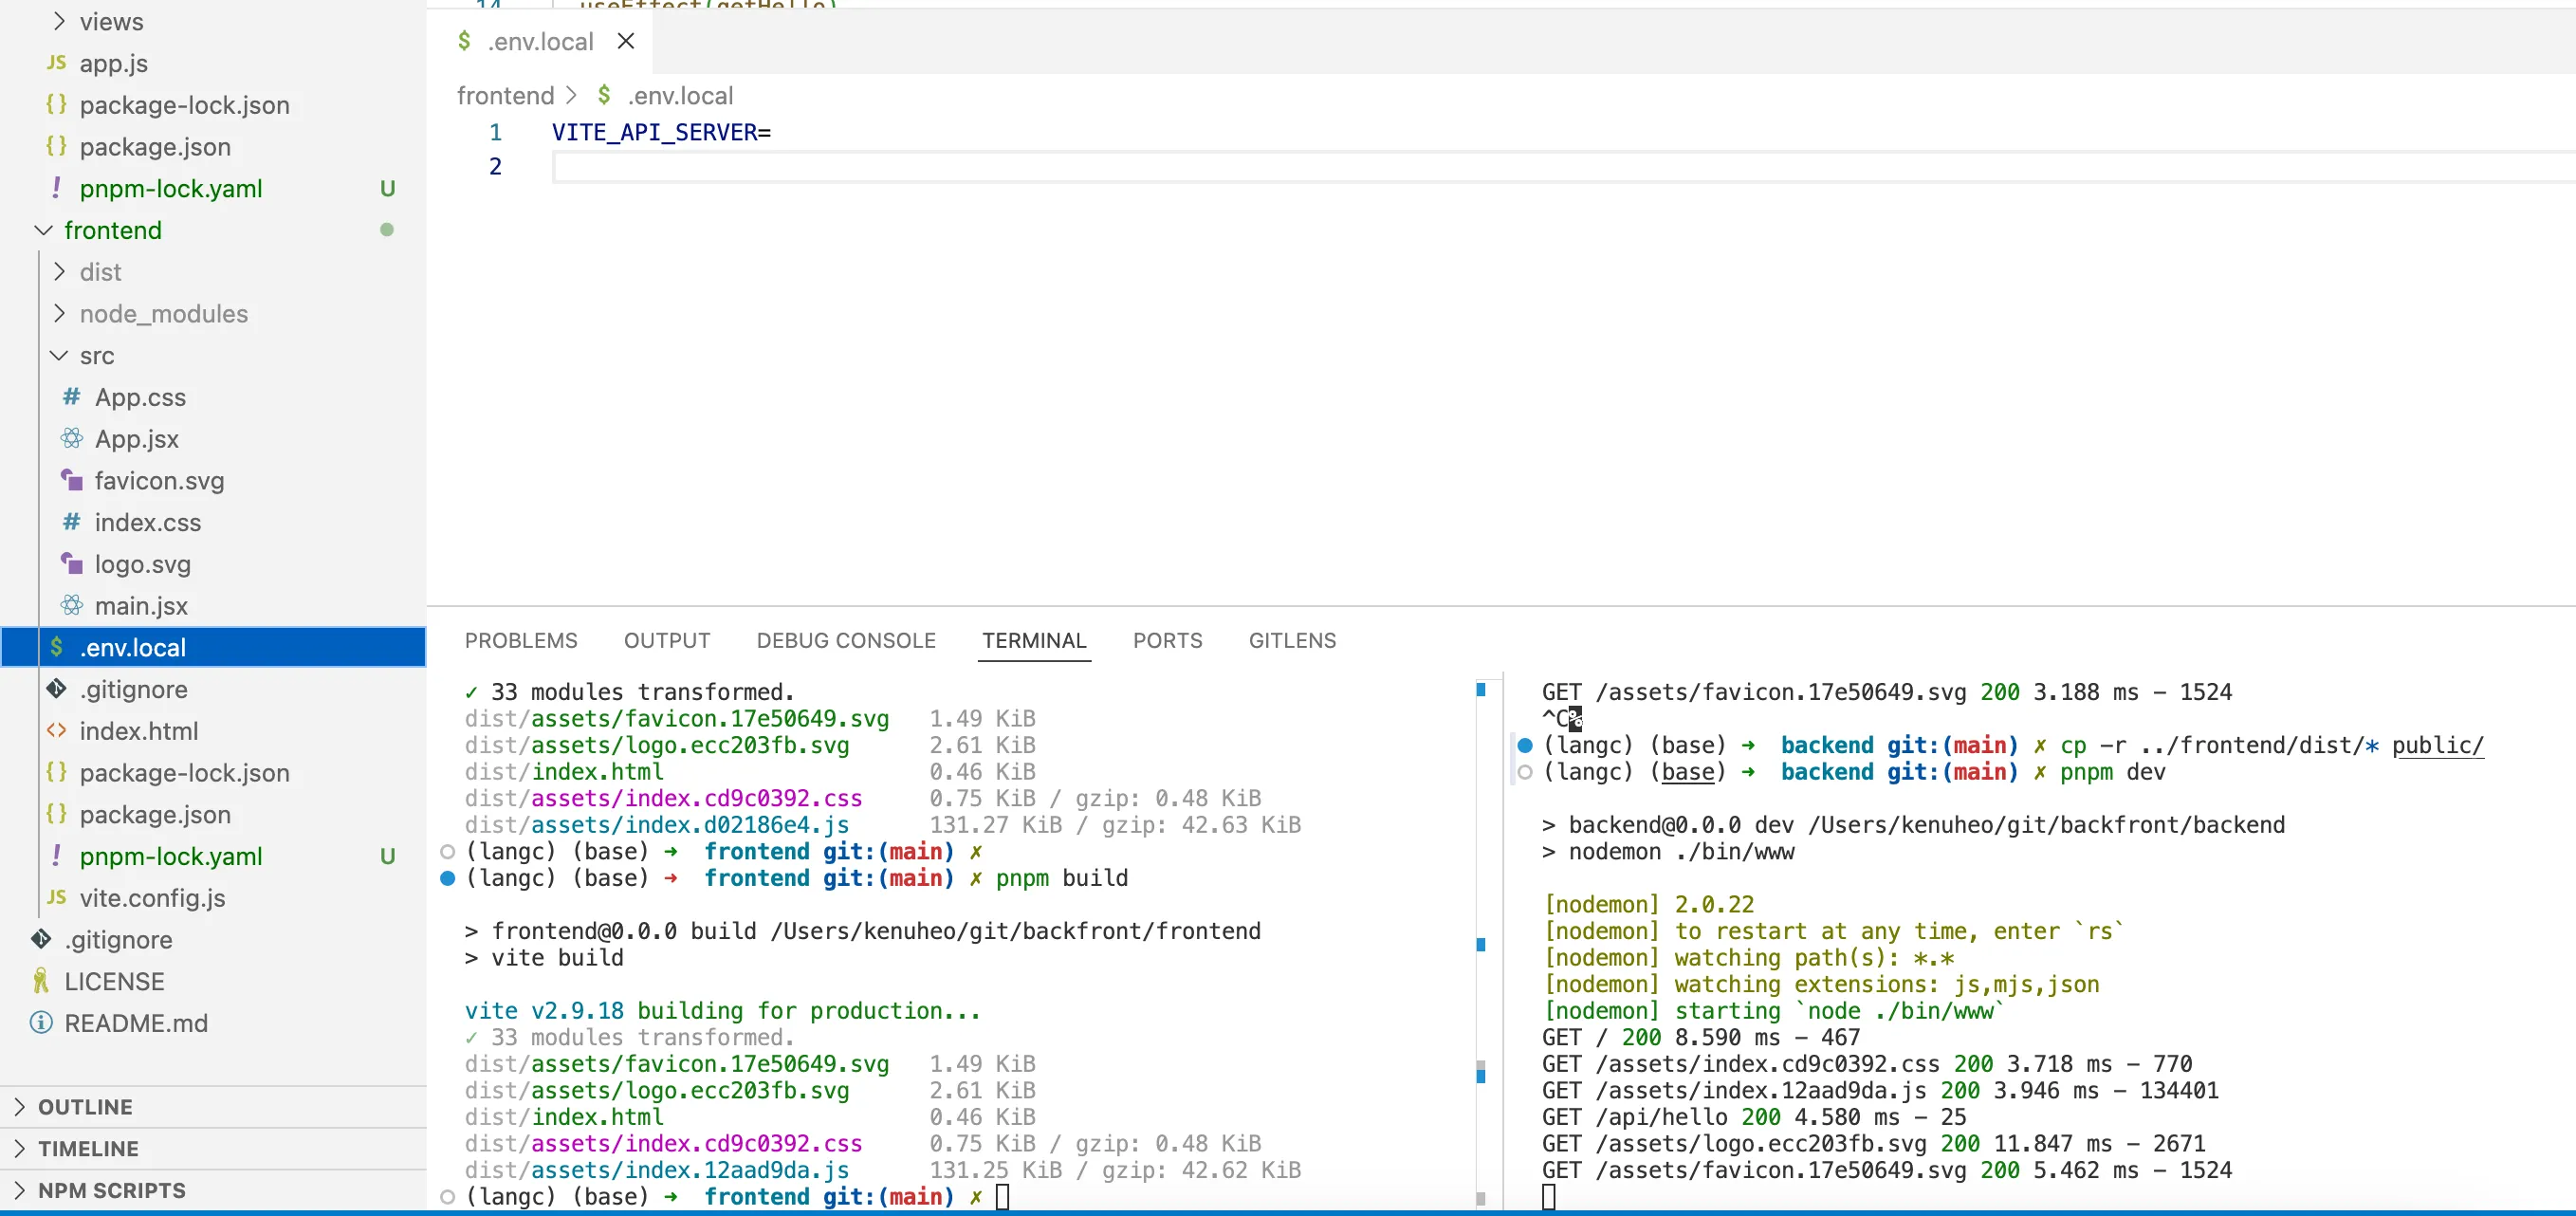Screen dimensions: 2576x1216
Task: Close the .env.local editor tab
Action: (626, 41)
